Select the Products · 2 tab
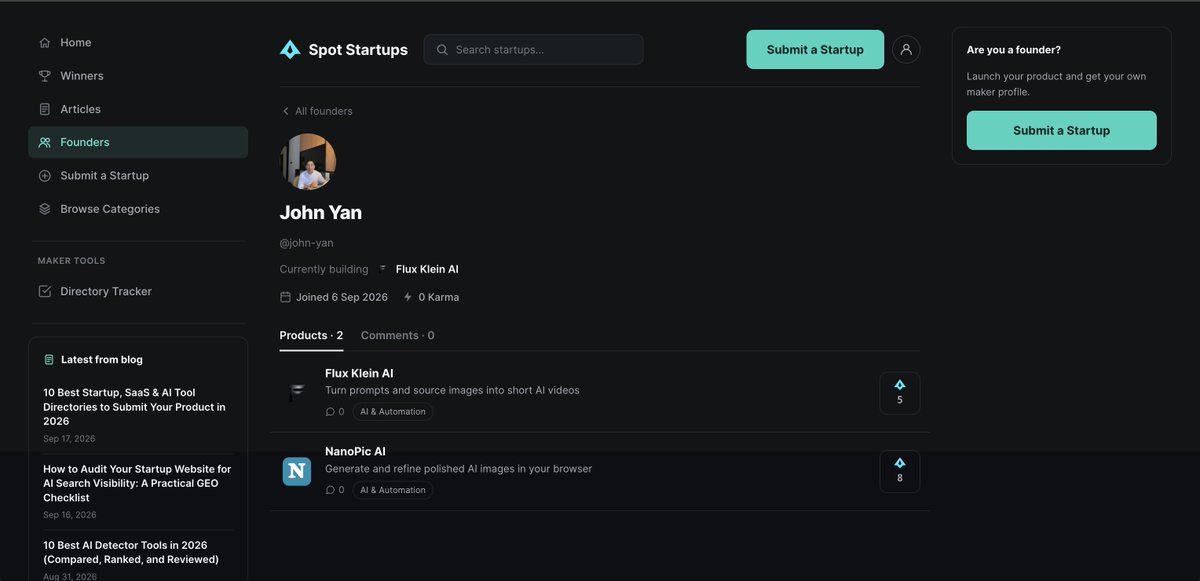1200x581 pixels. [x=311, y=335]
